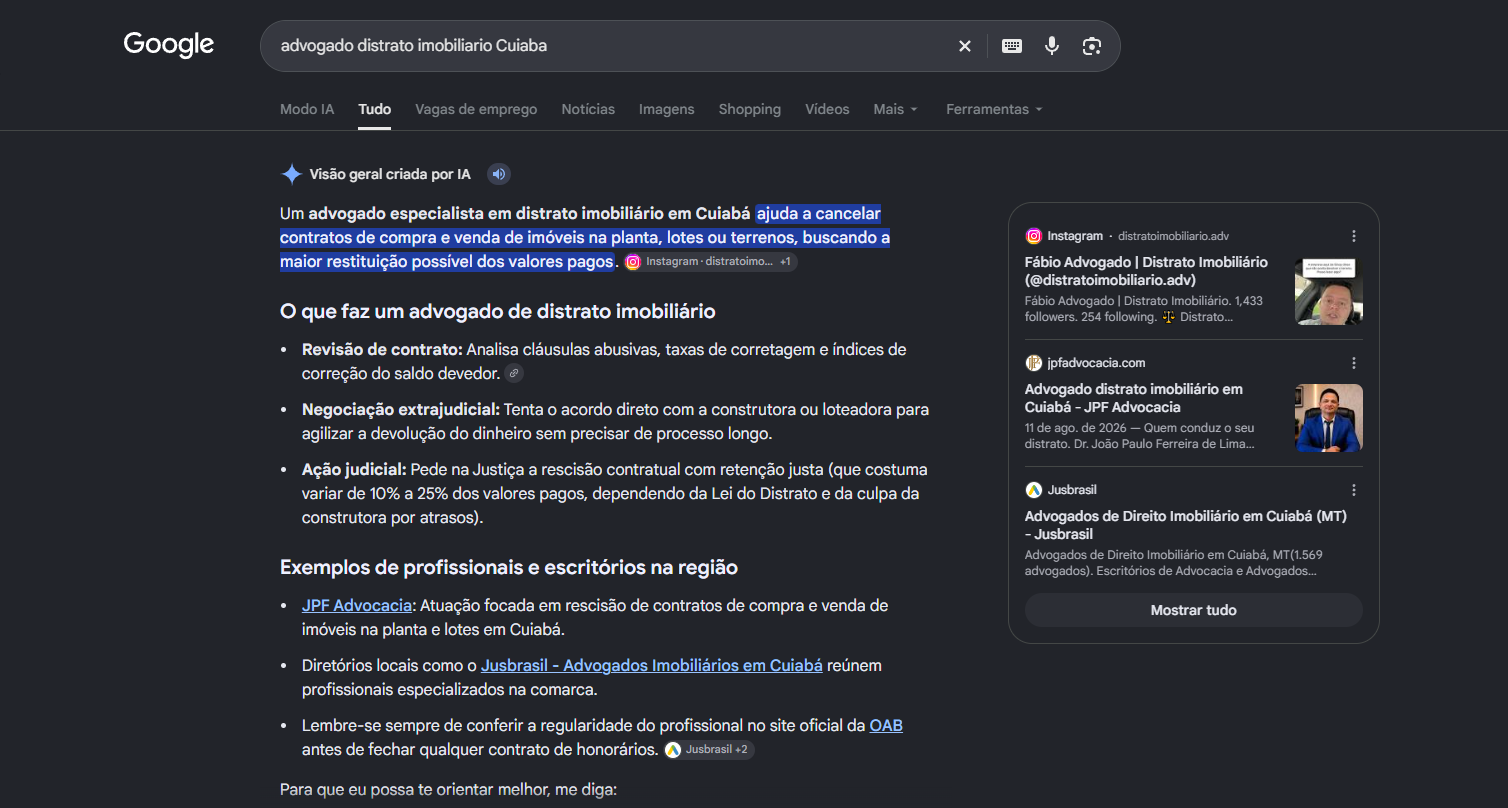Click JPF Advocacia lawyer photo thumbnail
The width and height of the screenshot is (1508, 808).
[x=1329, y=418]
